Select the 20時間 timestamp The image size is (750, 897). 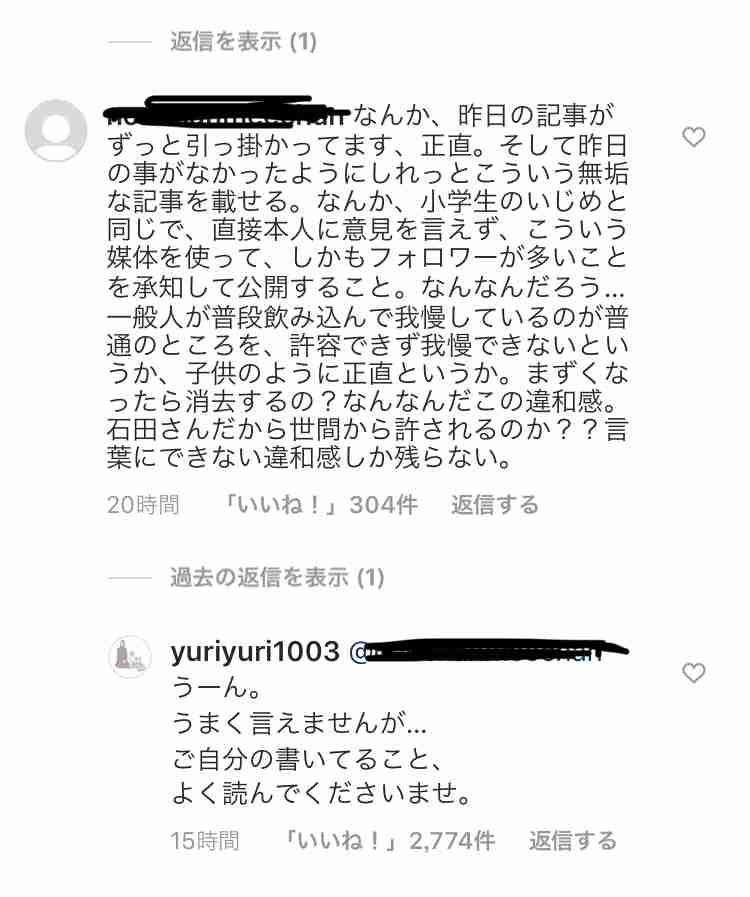tap(143, 505)
